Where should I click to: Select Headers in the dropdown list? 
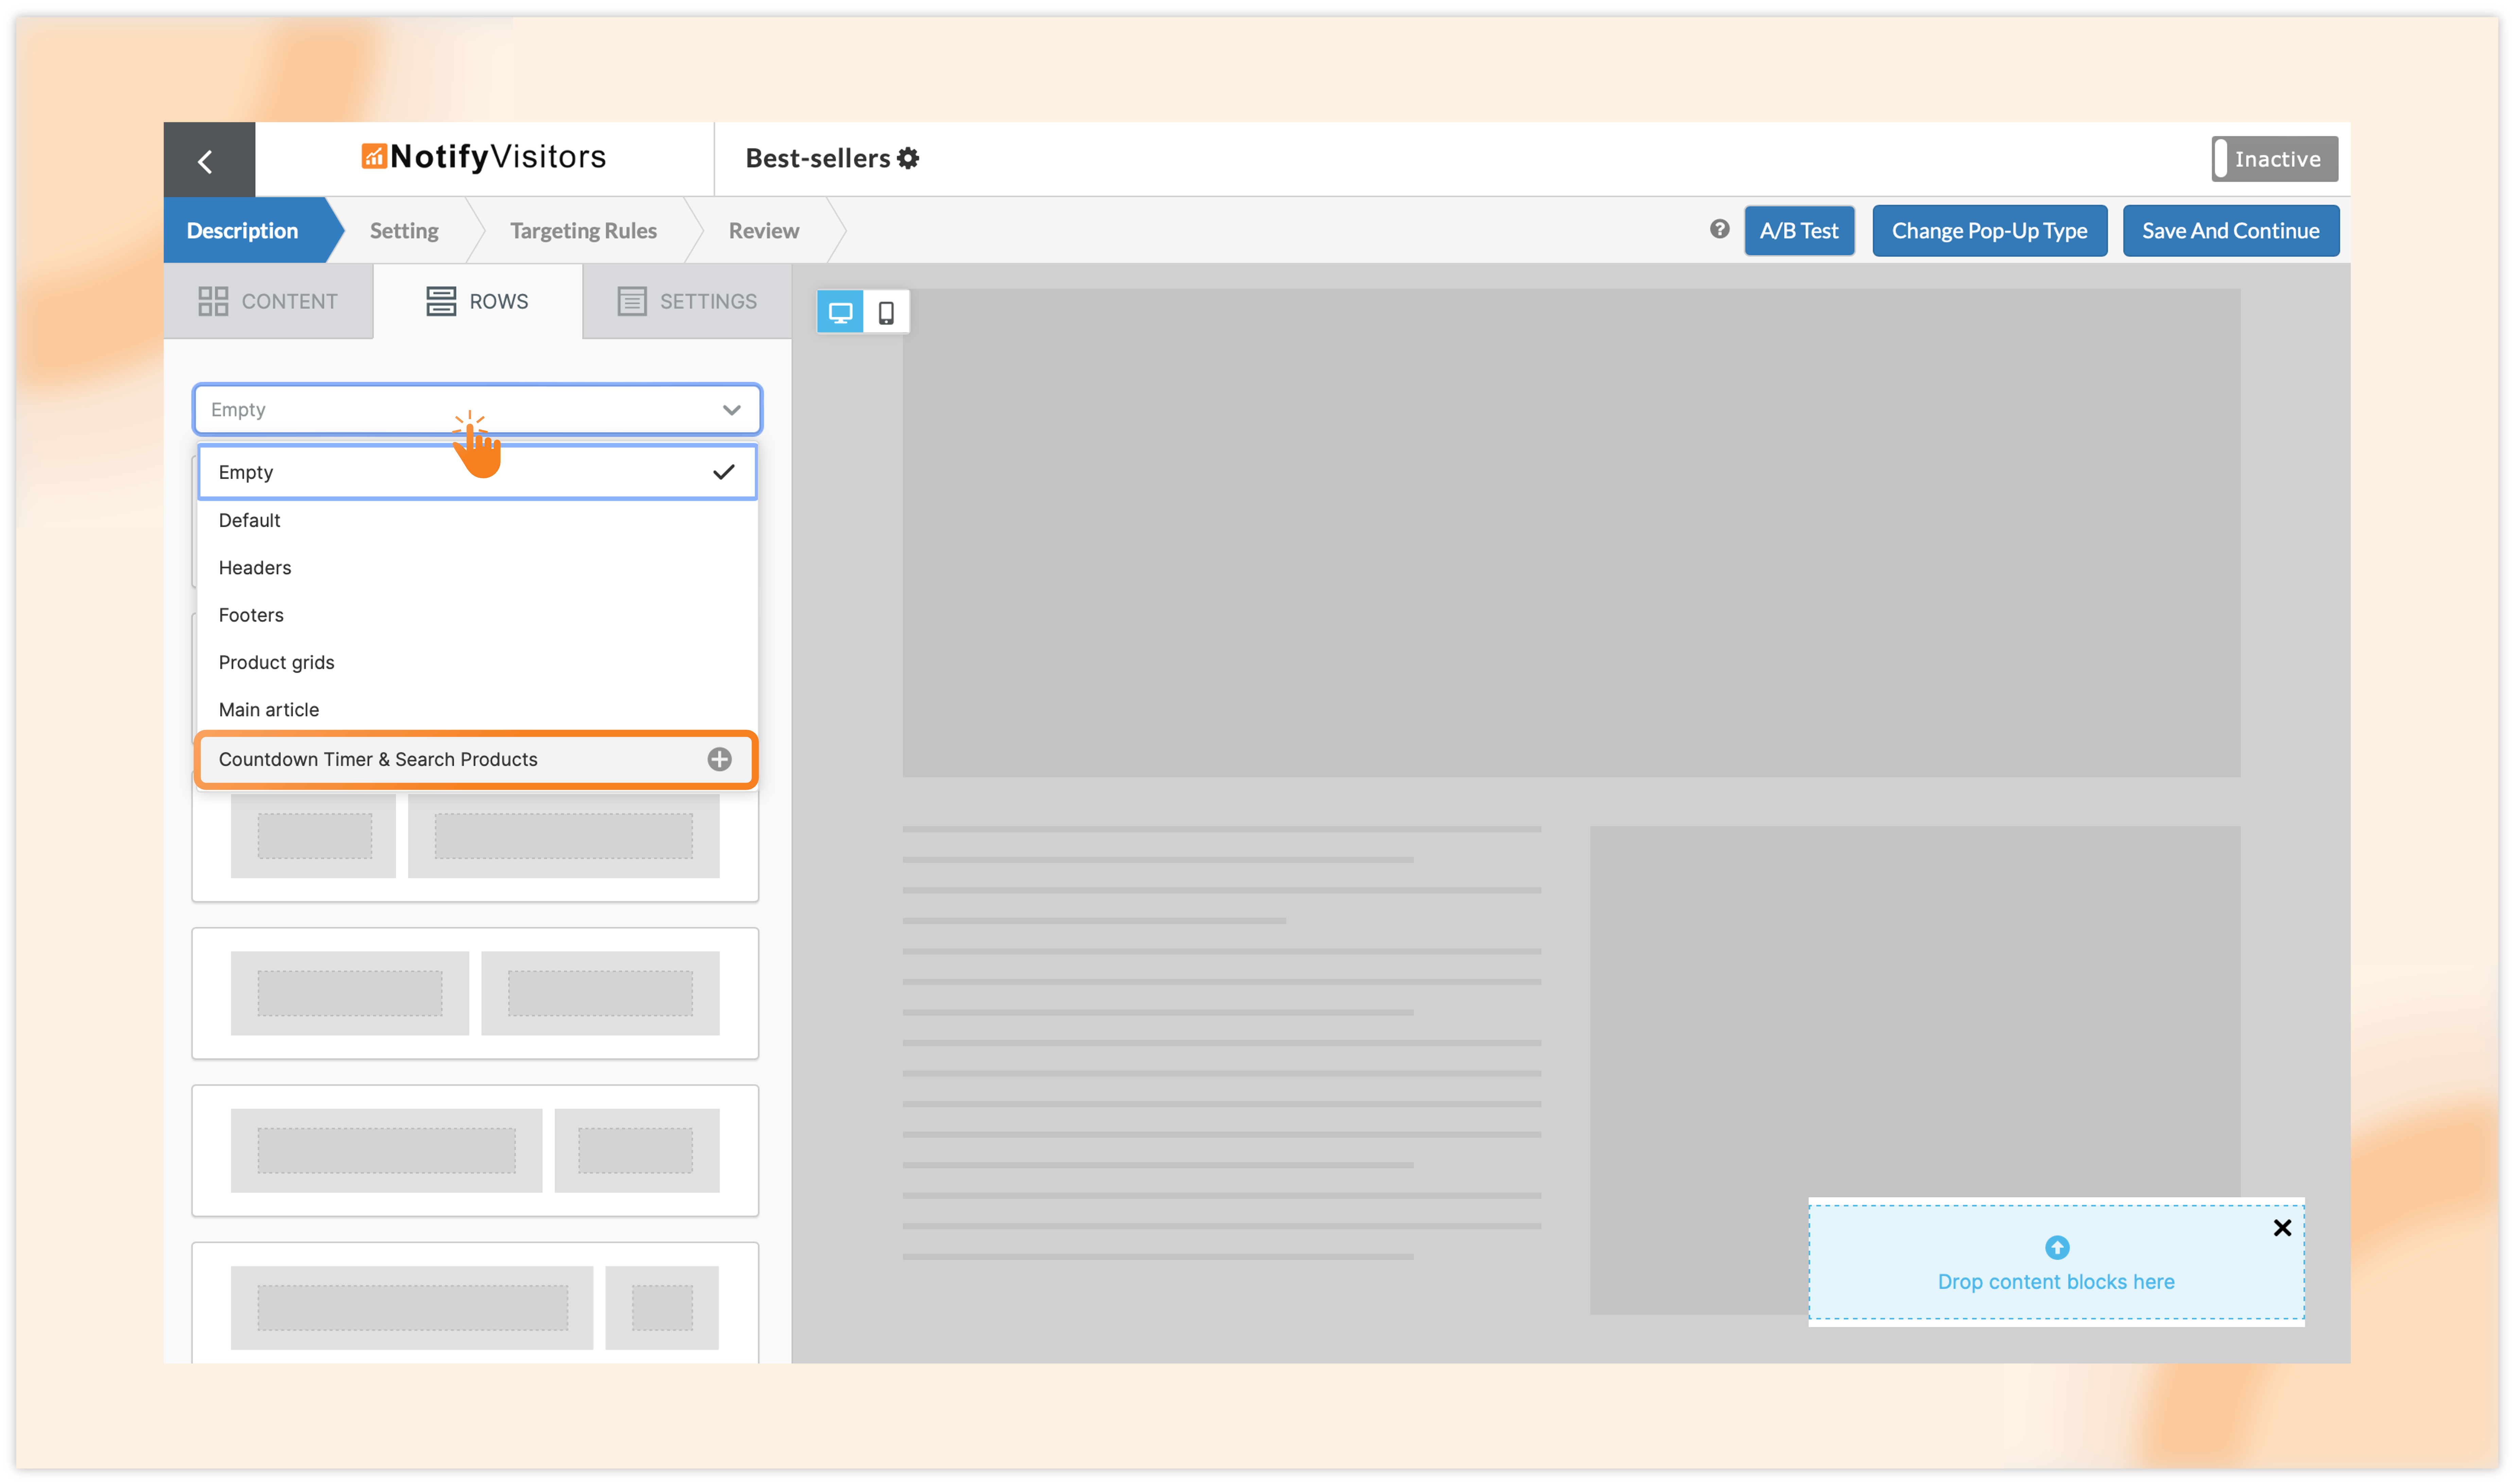click(x=255, y=567)
